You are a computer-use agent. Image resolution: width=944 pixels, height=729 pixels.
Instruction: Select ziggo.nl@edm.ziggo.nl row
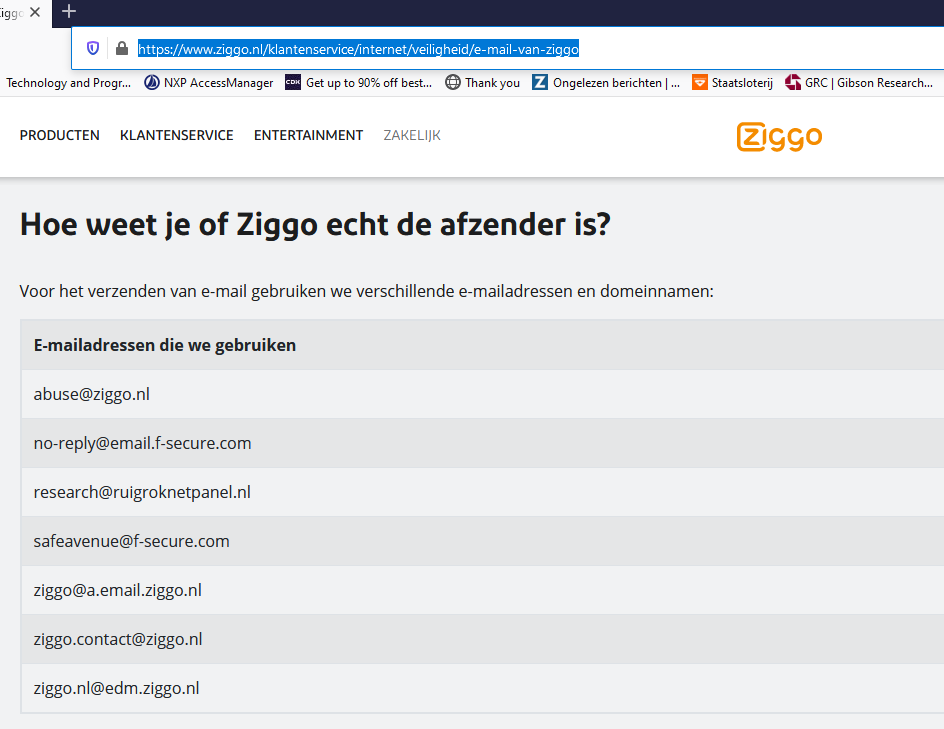[482, 688]
